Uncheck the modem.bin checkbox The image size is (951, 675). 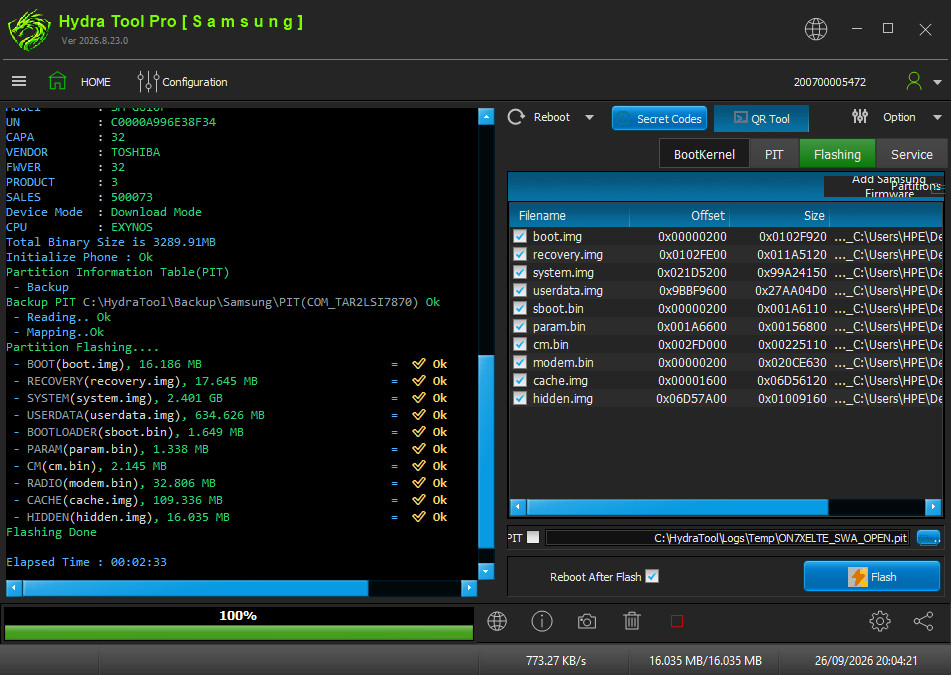click(x=520, y=362)
